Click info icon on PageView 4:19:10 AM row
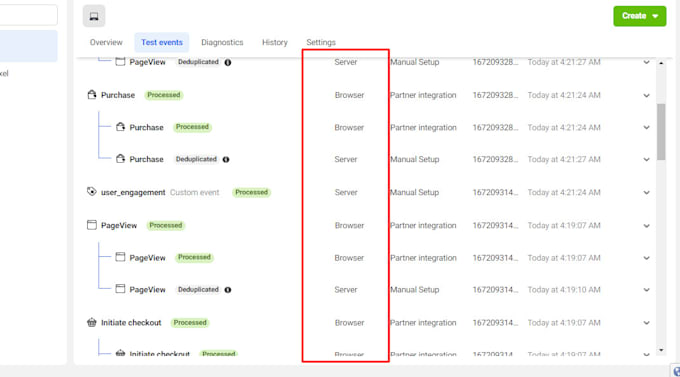This screenshot has width=680, height=377. 228,290
